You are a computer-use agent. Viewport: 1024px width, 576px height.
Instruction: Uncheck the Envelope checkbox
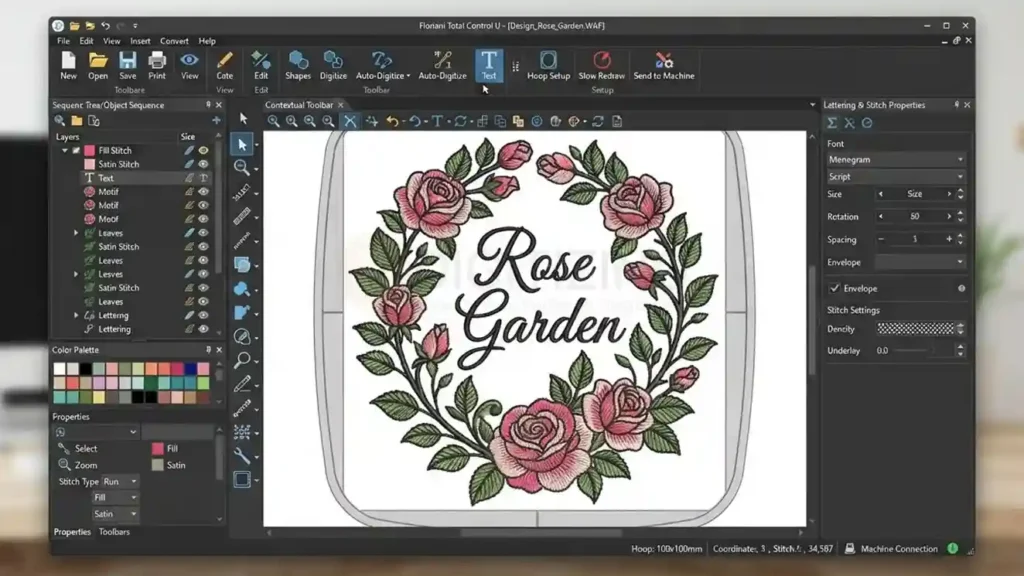(835, 288)
